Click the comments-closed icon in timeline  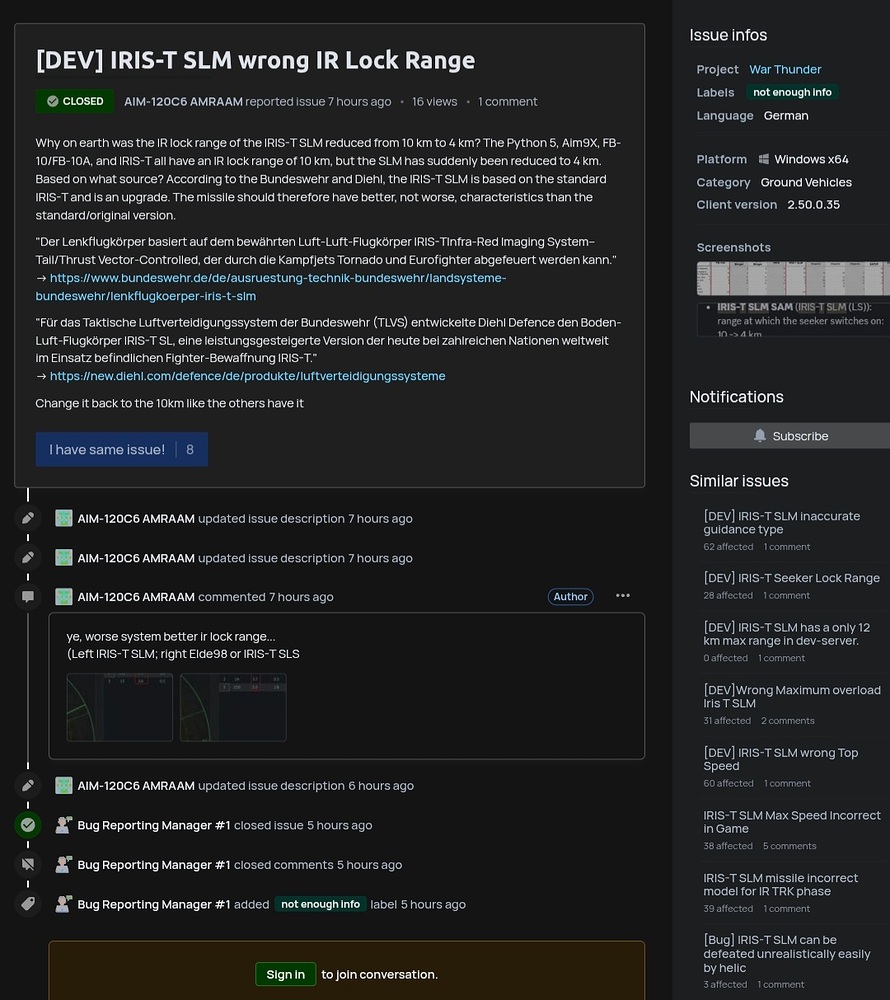coord(28,864)
